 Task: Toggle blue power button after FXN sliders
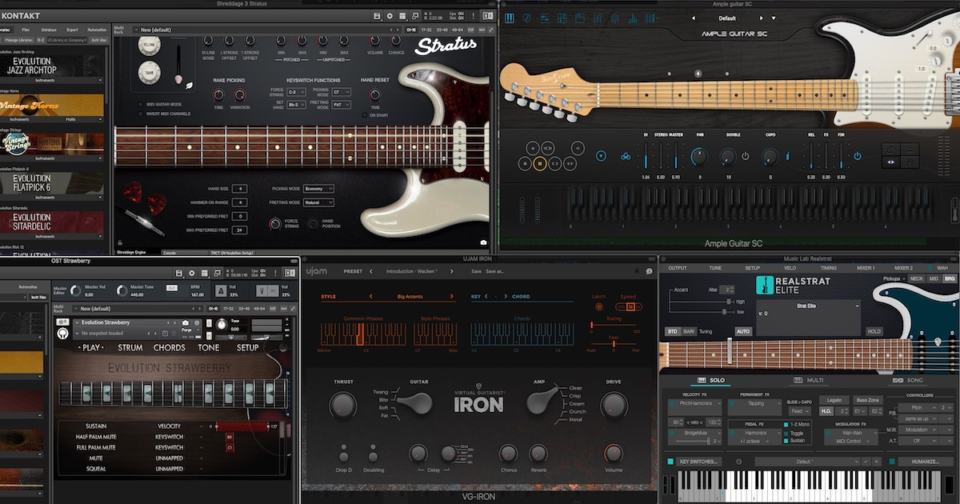(x=858, y=156)
